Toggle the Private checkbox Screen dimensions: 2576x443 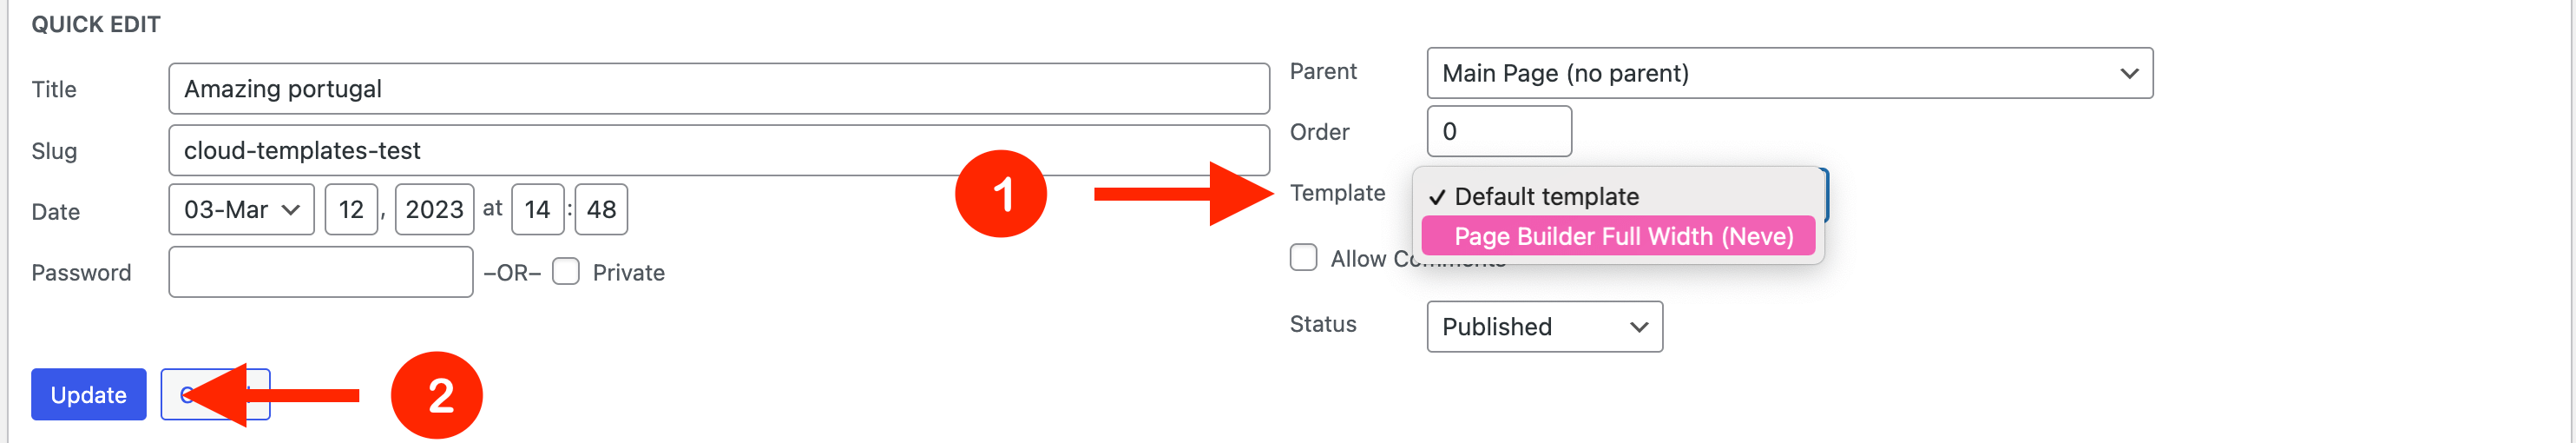point(566,272)
